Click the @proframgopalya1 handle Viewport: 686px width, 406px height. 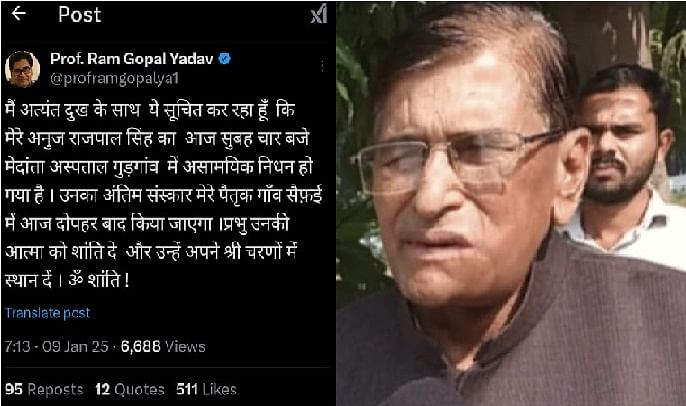pyautogui.click(x=115, y=79)
